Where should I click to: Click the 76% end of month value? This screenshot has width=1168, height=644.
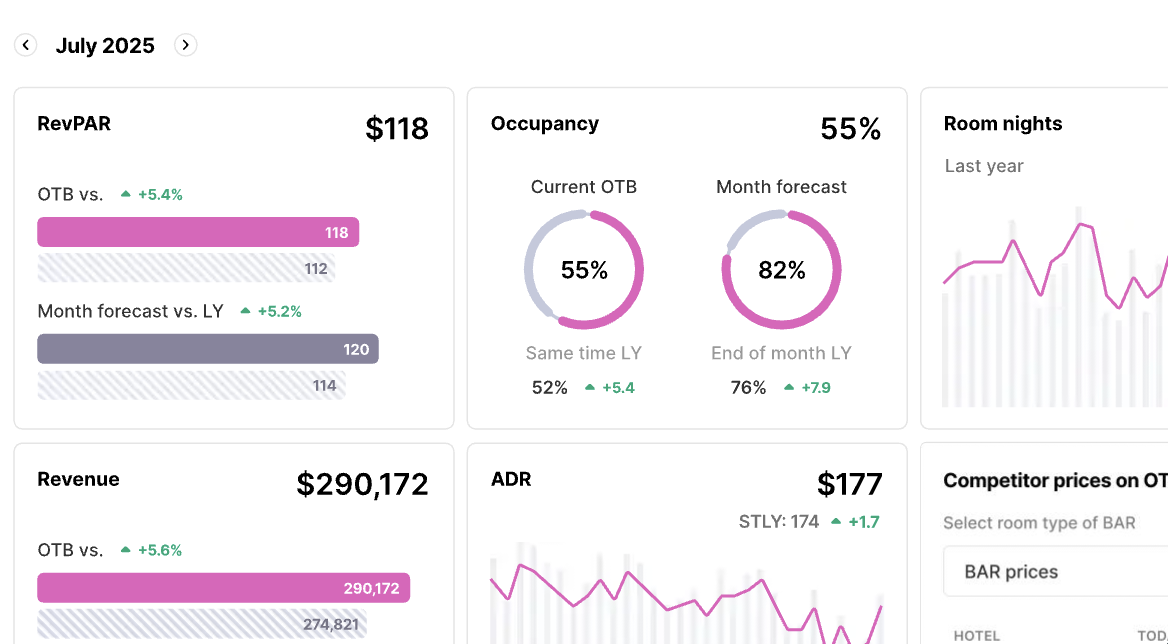(748, 387)
